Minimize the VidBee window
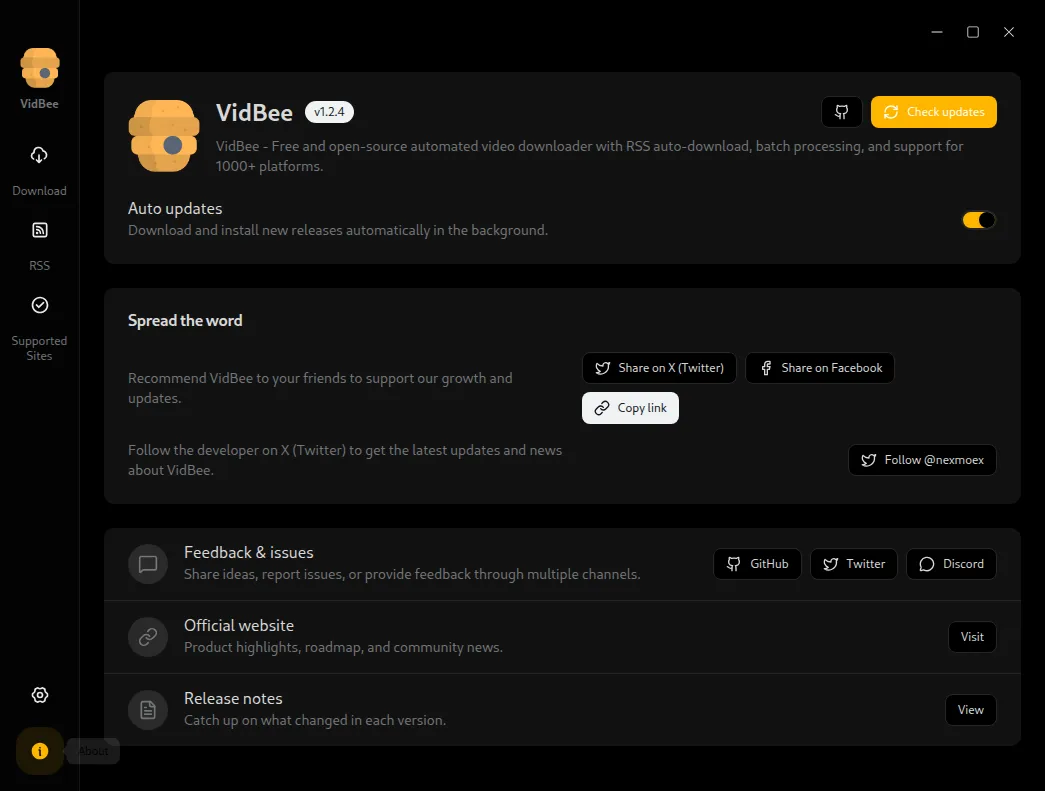This screenshot has height=791, width=1045. pyautogui.click(x=937, y=32)
